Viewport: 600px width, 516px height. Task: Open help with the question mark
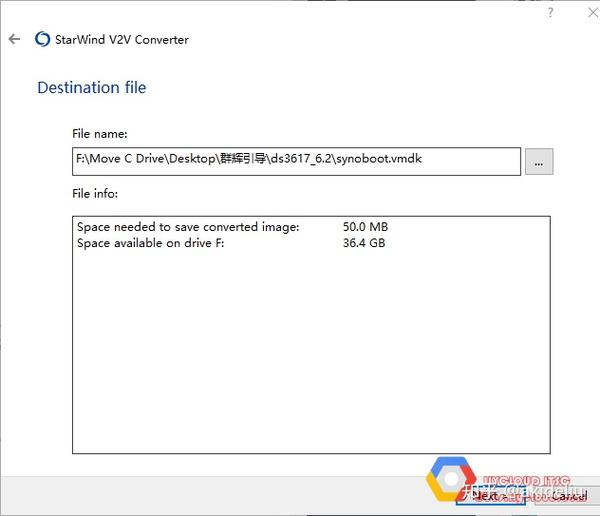(x=550, y=13)
